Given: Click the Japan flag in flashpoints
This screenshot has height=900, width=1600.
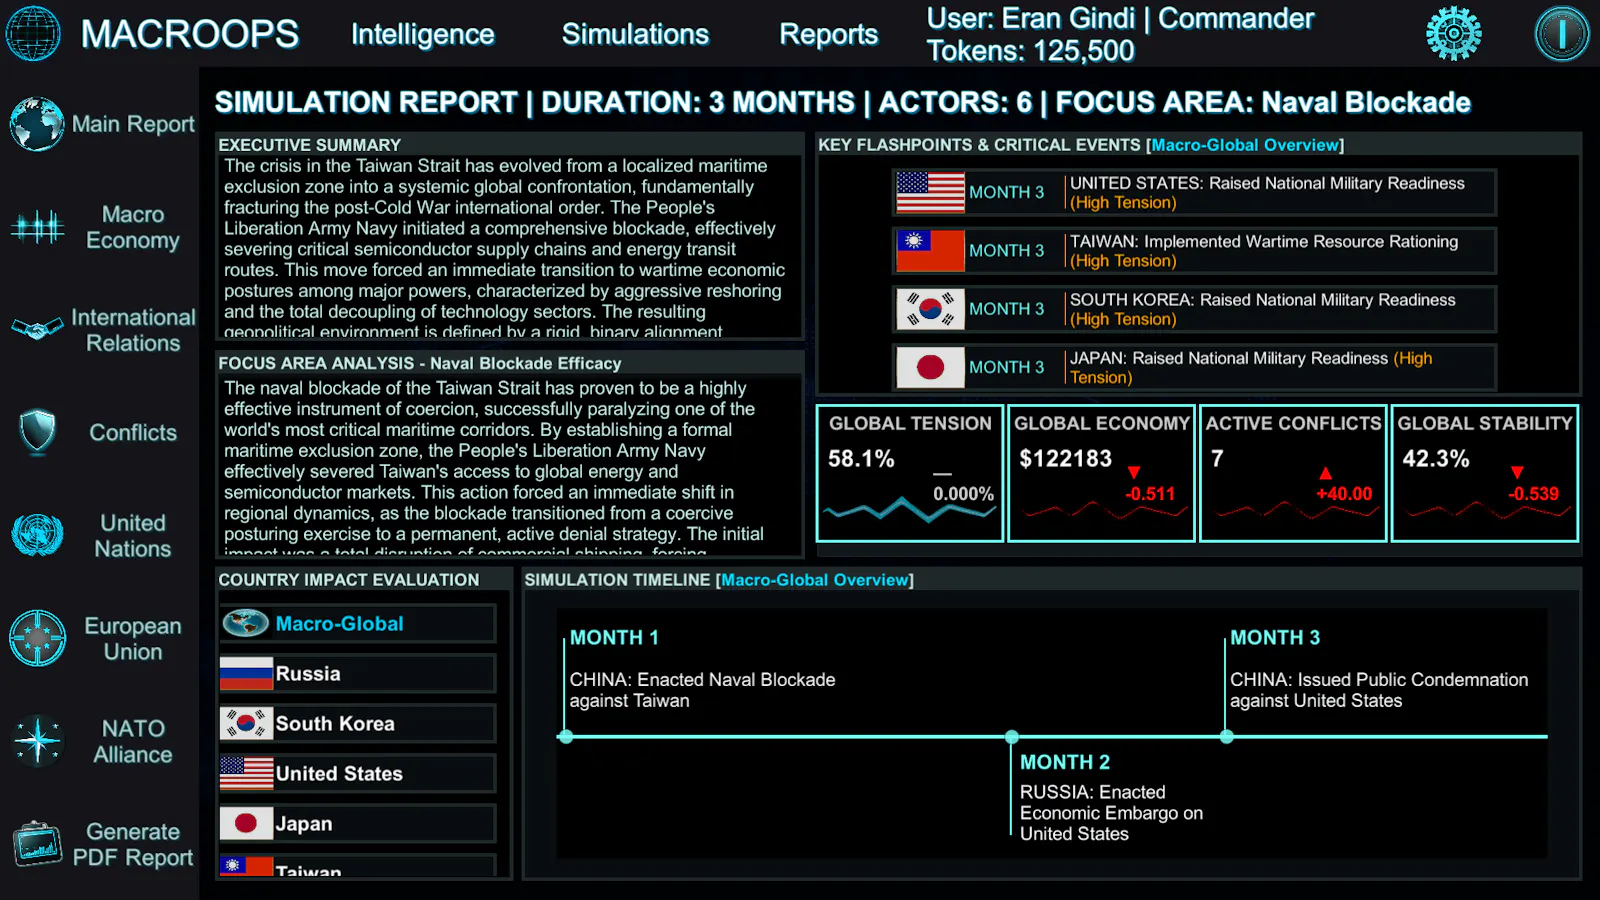Looking at the screenshot, I should pos(930,367).
